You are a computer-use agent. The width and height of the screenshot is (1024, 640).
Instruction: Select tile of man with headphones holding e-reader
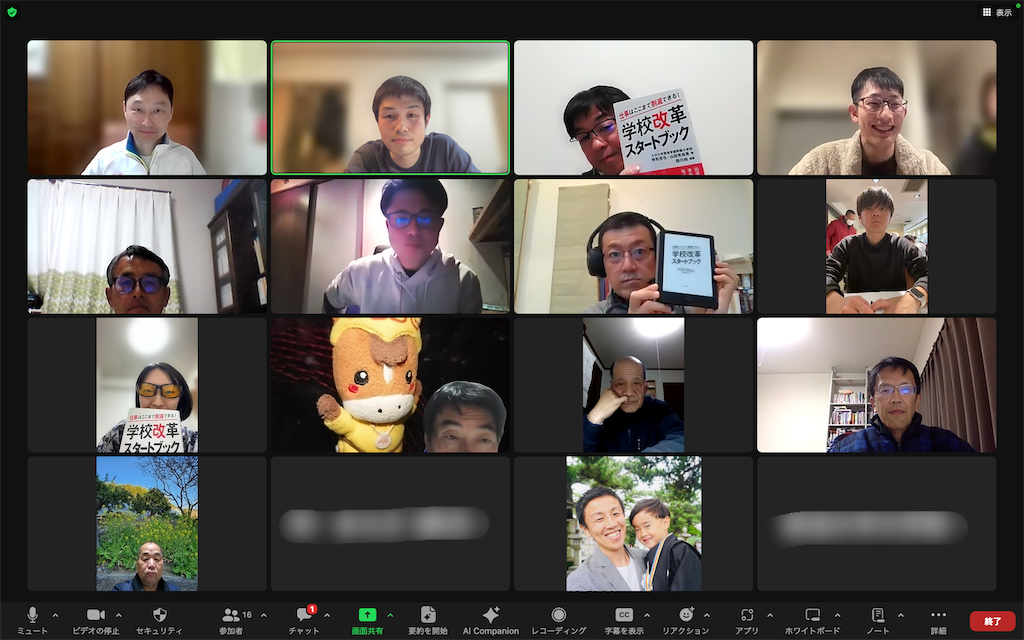[x=633, y=246]
